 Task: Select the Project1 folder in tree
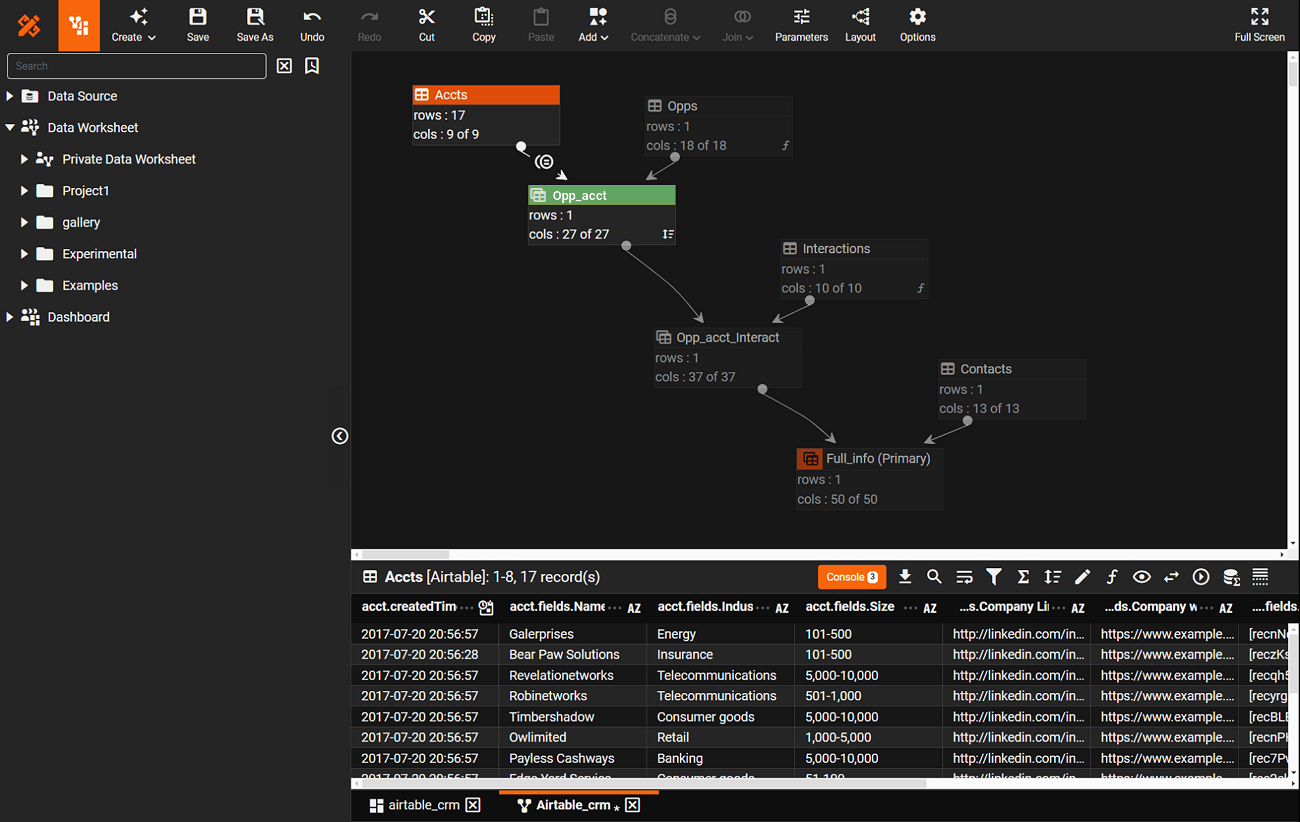pyautogui.click(x=85, y=191)
